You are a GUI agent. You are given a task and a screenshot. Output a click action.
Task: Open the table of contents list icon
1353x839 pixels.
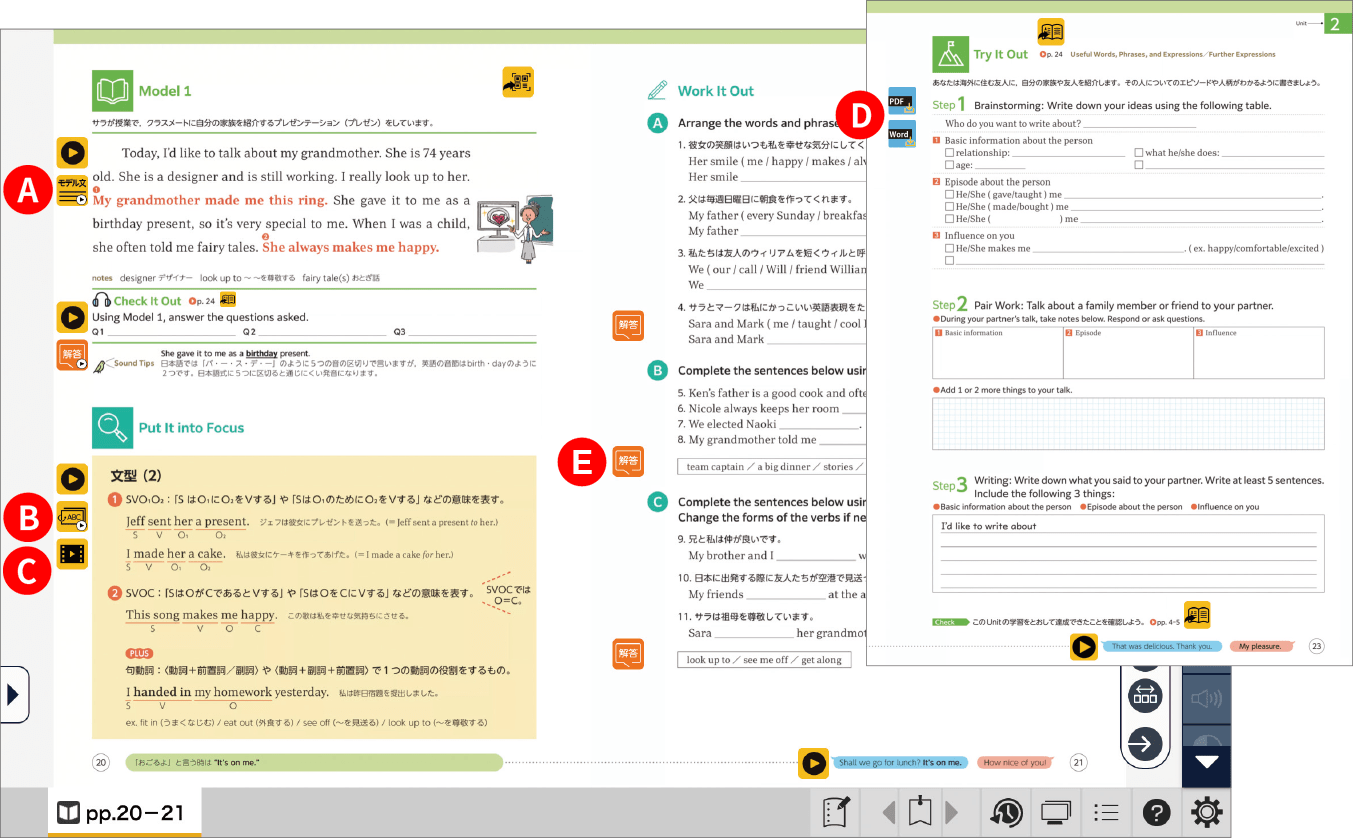[x=1106, y=812]
